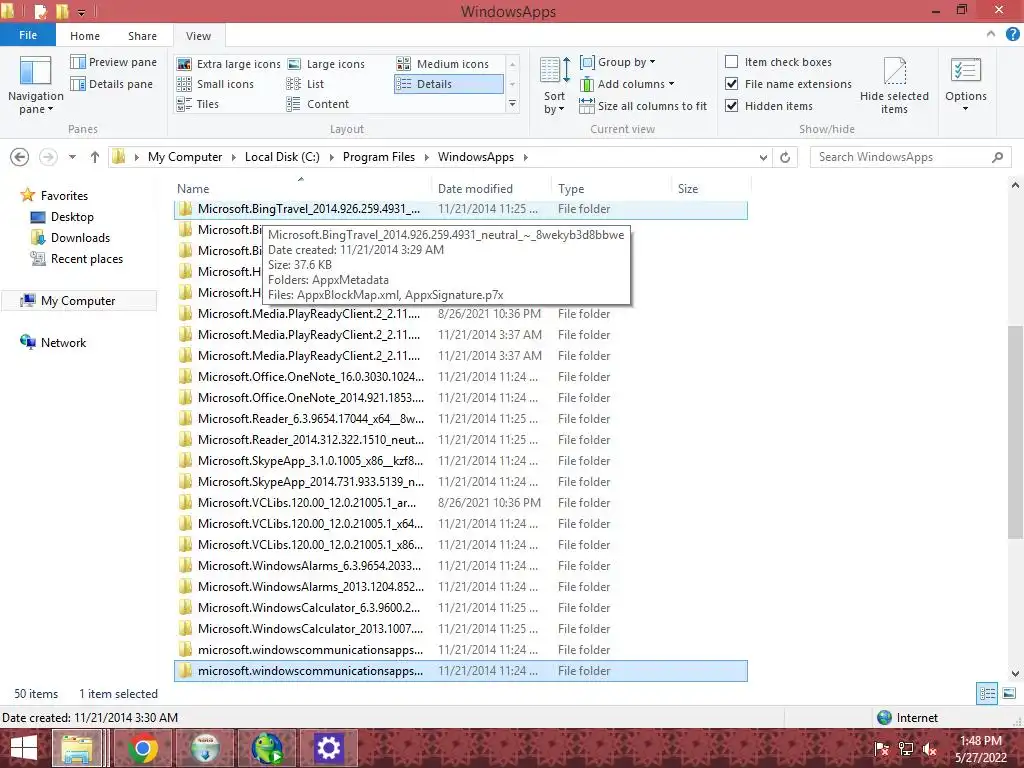Click Size all columns to fit
Viewport: 1024px width, 768px height.
643,106
